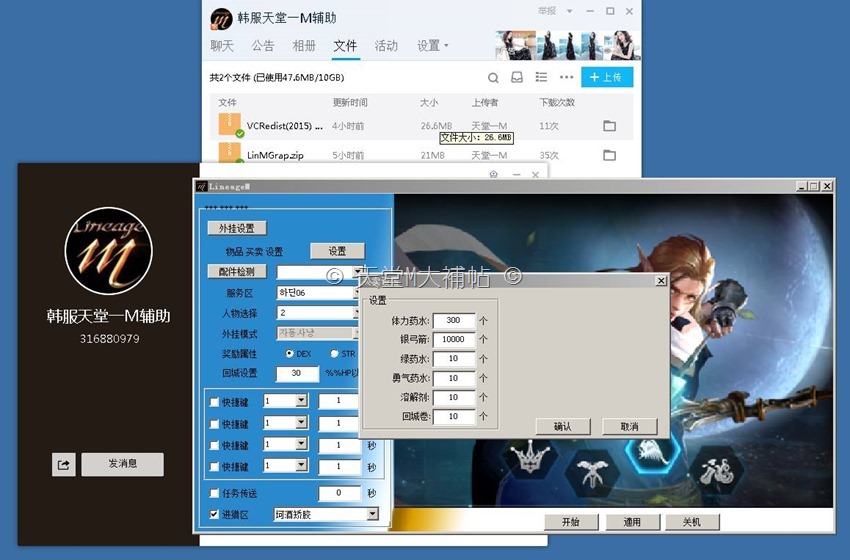Open folder icon for VCRedist(2015) file
The height and width of the screenshot is (560, 850).
pos(609,126)
